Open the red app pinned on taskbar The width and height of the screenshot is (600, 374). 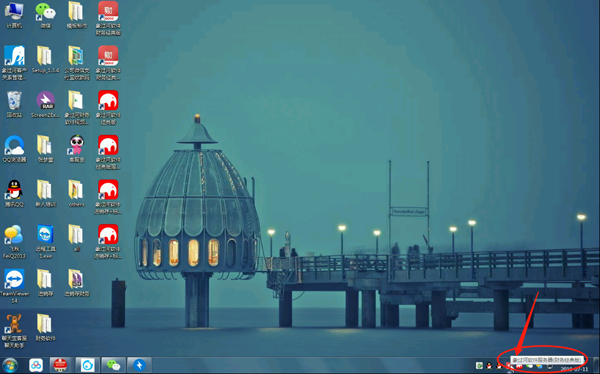[60, 365]
